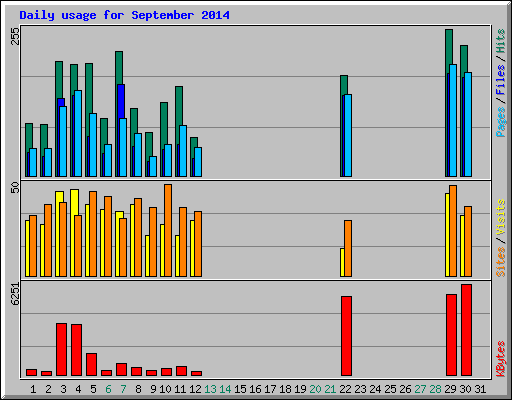Click the 'Daily usage for September 2014' title

[x=124, y=15]
